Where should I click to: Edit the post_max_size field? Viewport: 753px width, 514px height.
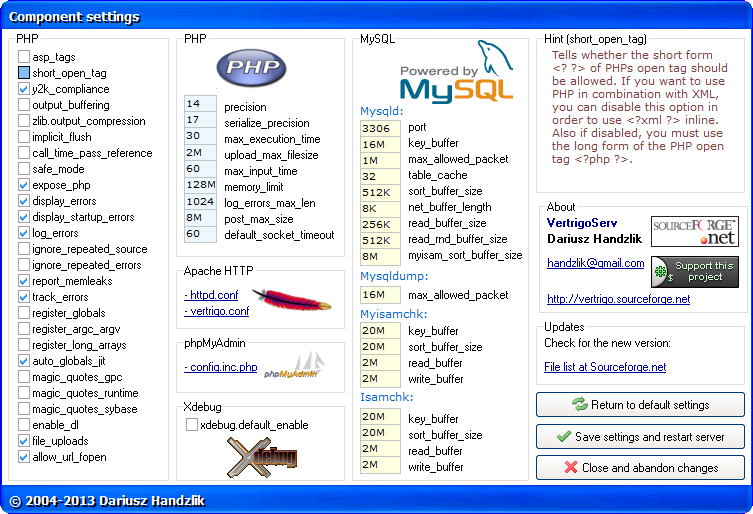pos(200,218)
